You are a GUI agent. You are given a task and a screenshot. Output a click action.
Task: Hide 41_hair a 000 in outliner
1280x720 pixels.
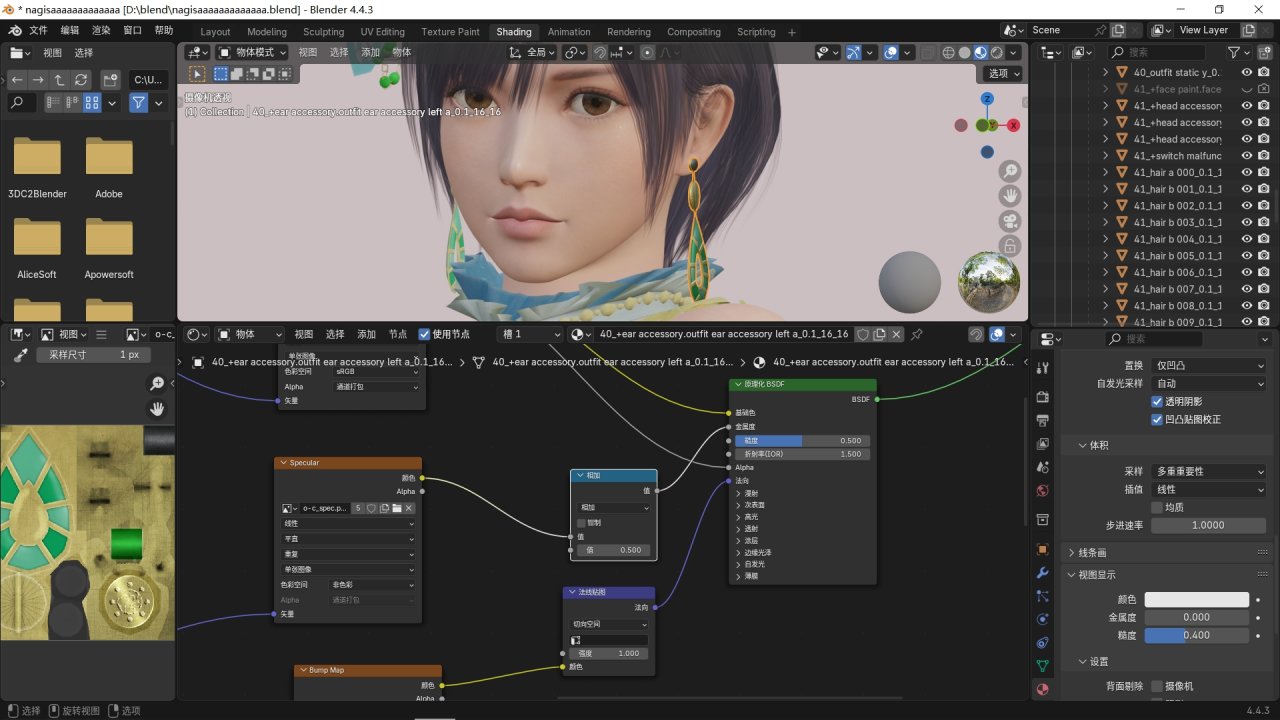pyautogui.click(x=1247, y=172)
